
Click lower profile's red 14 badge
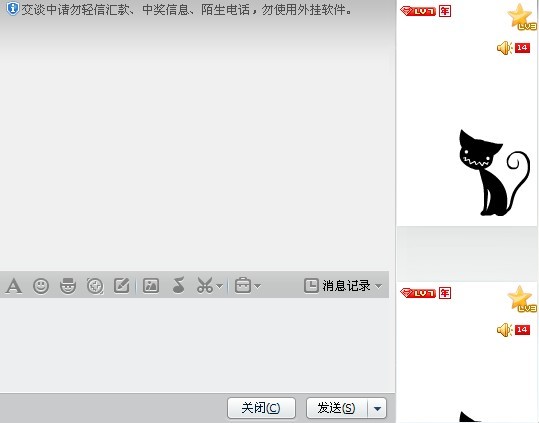[x=522, y=330]
